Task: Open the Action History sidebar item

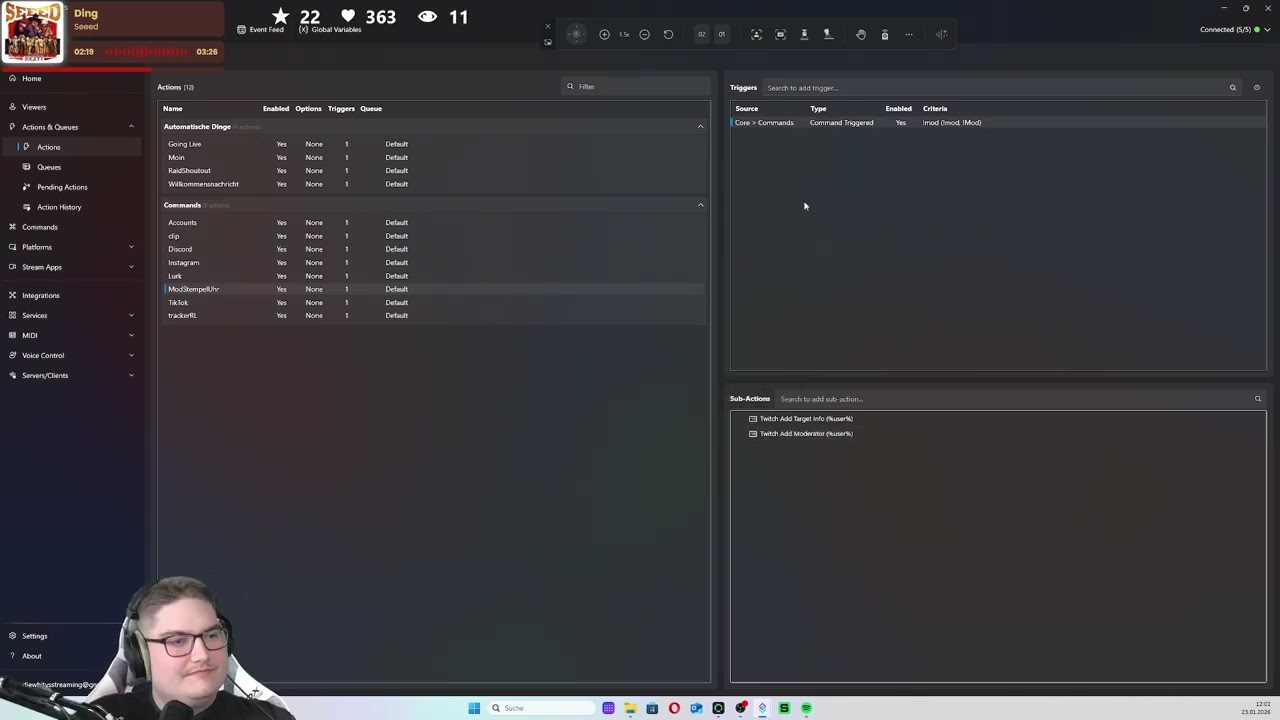Action: [x=59, y=207]
